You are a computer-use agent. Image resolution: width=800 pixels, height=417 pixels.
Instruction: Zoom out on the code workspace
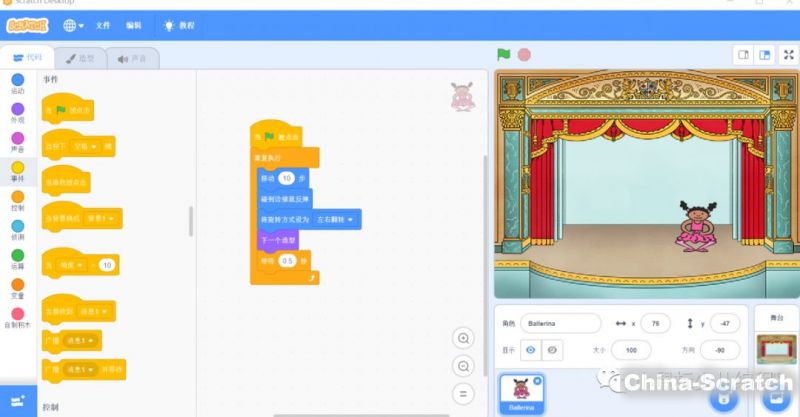(x=463, y=367)
